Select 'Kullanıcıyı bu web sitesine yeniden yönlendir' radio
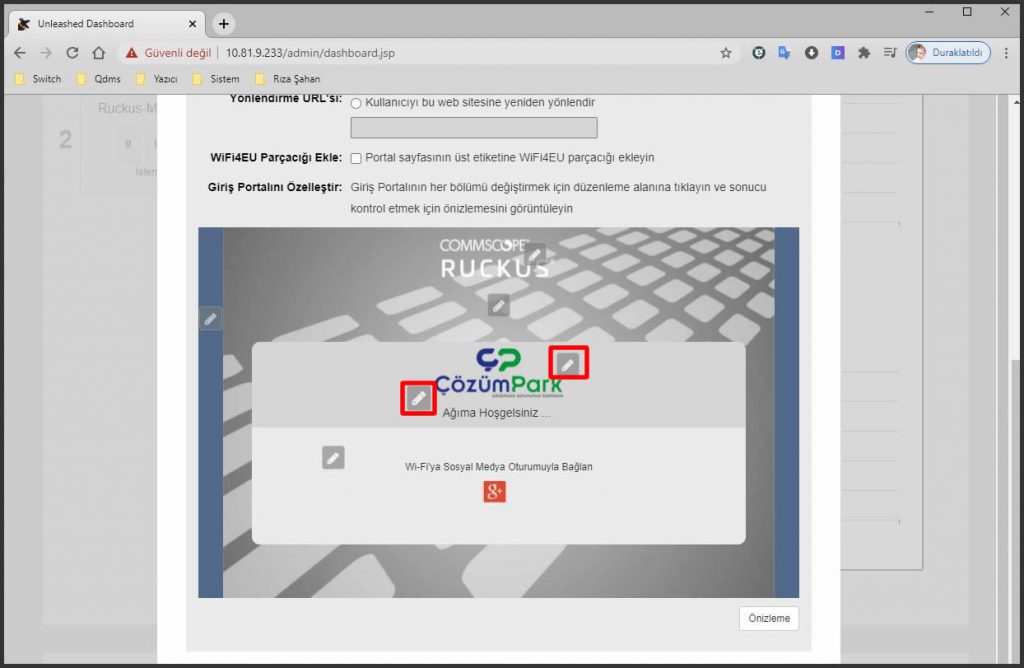The width and height of the screenshot is (1024, 668). point(356,103)
